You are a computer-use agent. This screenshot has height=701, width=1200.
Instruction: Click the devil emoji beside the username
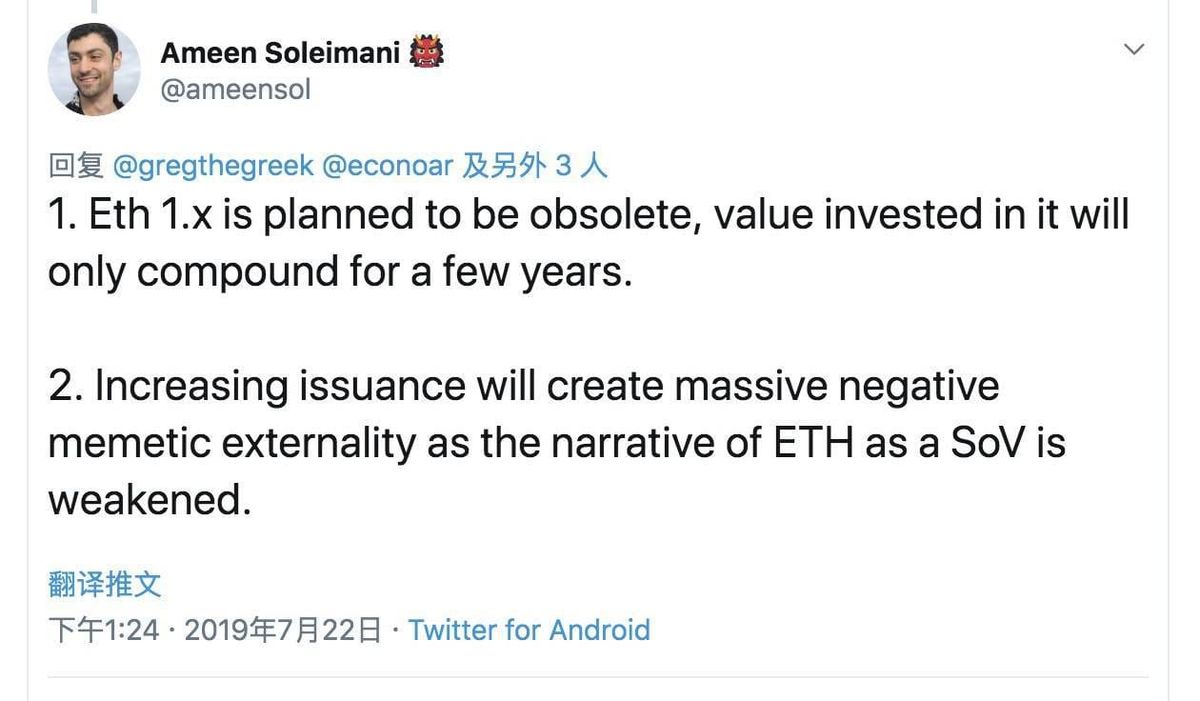pos(427,50)
